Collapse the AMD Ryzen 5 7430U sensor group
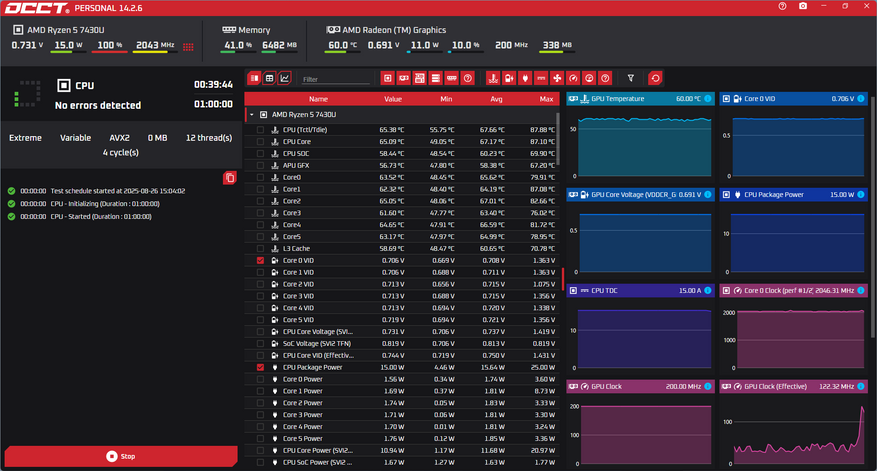This screenshot has width=877, height=471. coord(252,115)
